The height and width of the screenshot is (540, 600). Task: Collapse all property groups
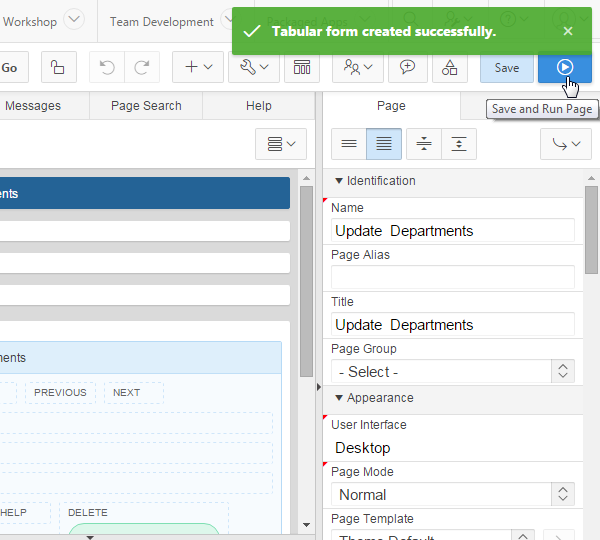point(424,144)
